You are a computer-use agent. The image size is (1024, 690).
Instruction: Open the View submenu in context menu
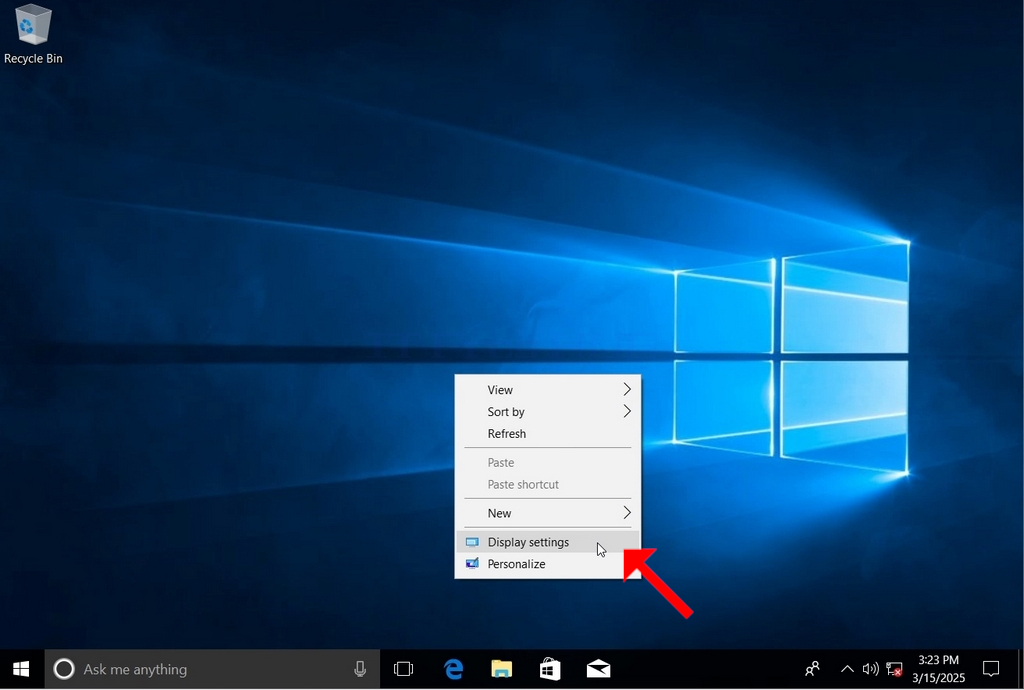point(547,390)
